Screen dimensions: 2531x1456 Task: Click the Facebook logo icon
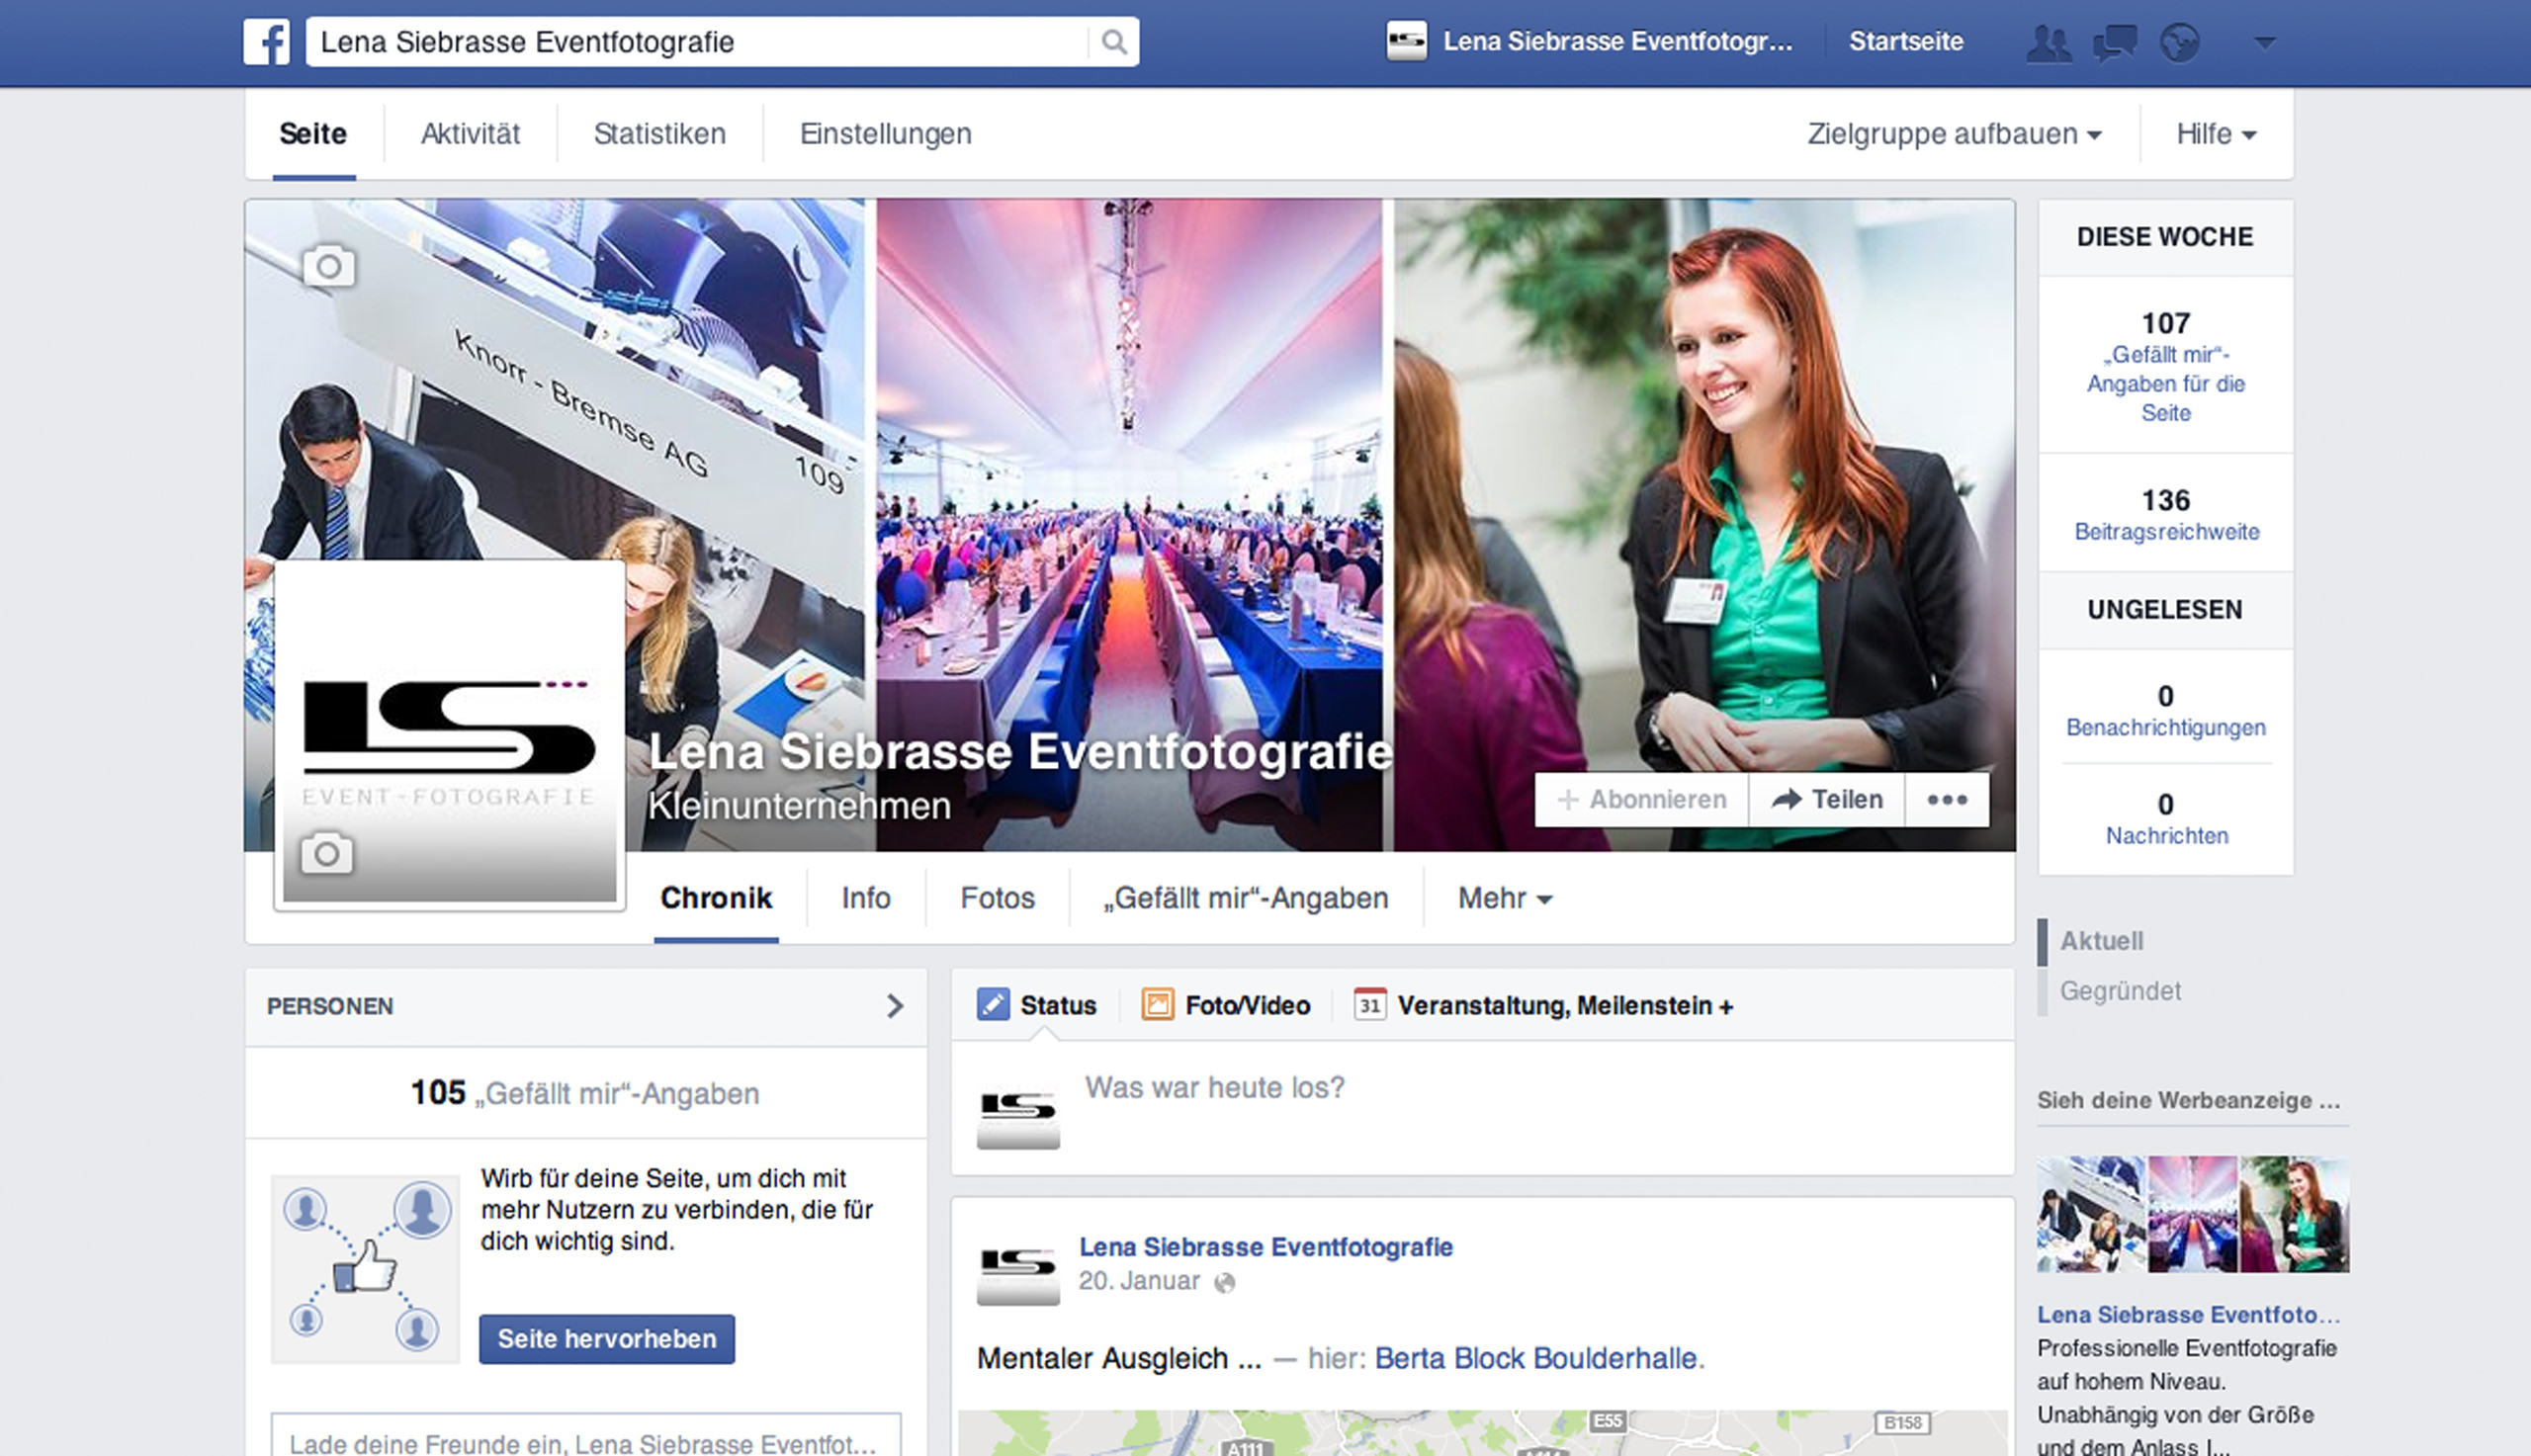click(266, 42)
